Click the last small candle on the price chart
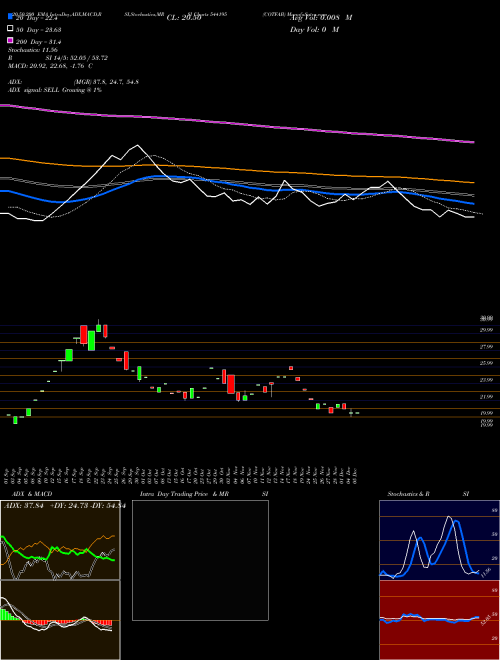This screenshot has width=500, height=660. (x=357, y=413)
